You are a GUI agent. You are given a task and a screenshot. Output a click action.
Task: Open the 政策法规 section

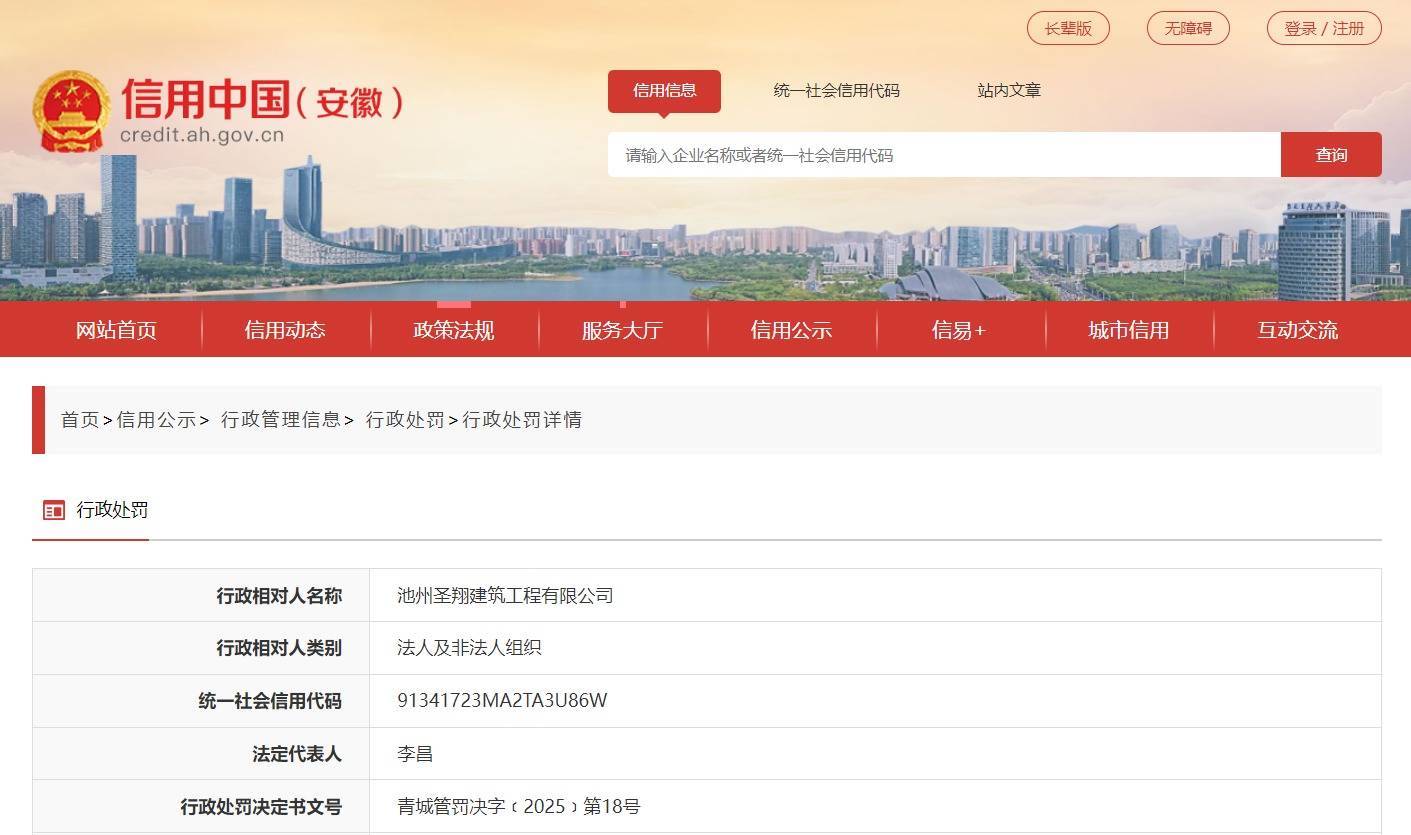[x=454, y=329]
